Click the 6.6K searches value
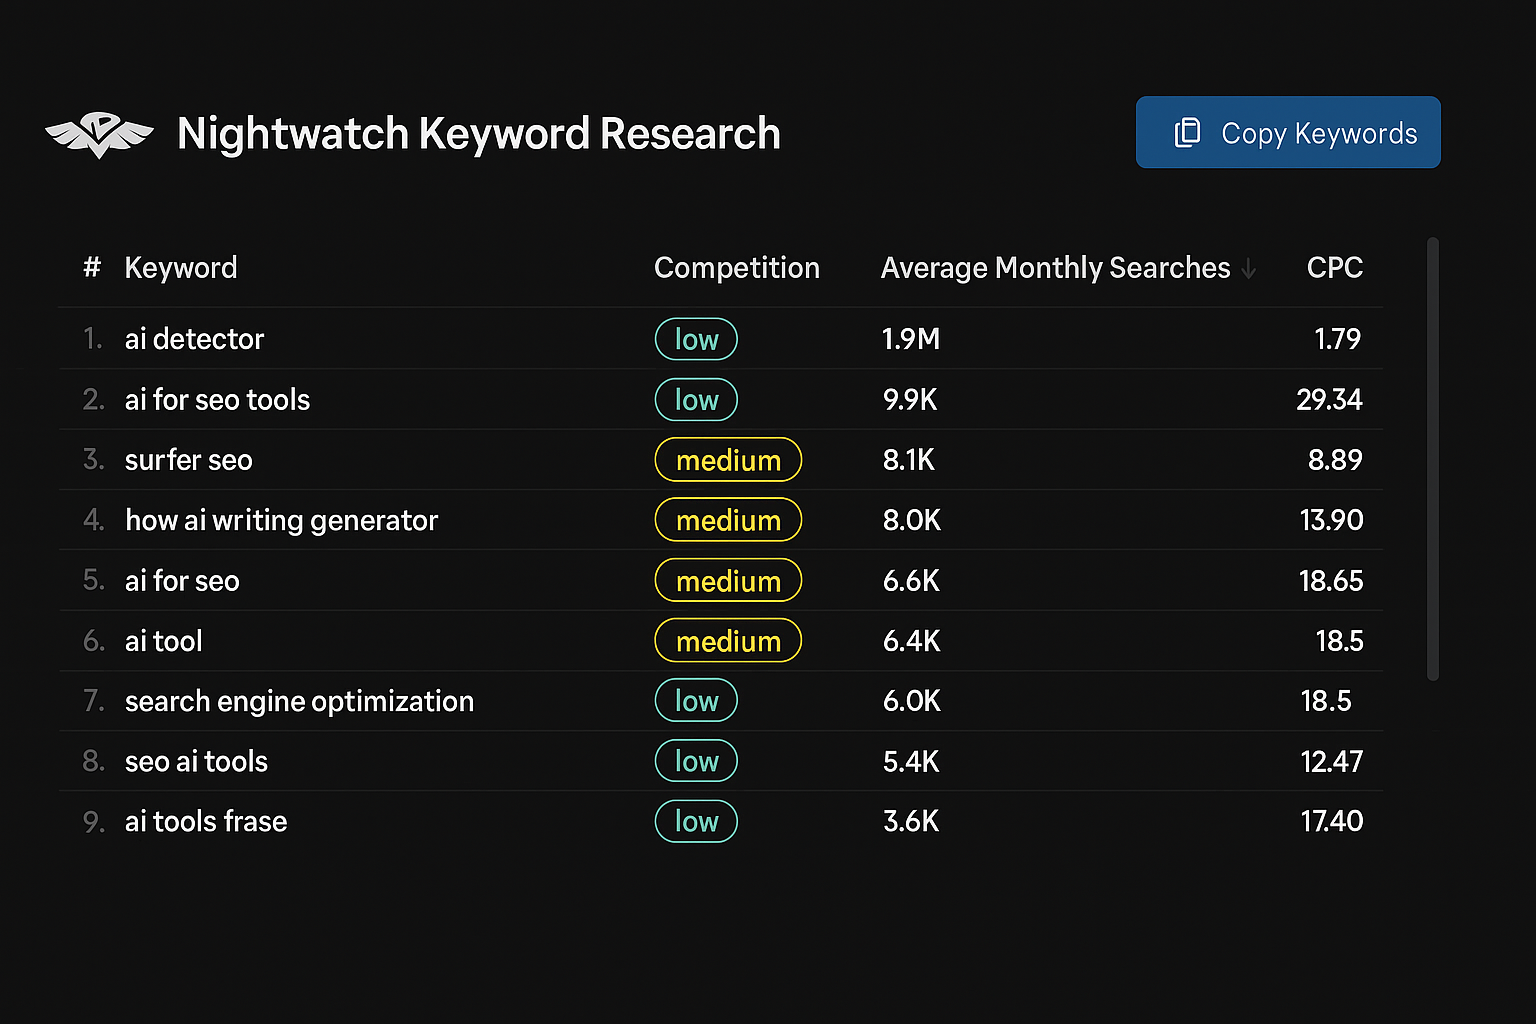The height and width of the screenshot is (1024, 1536). coord(911,581)
